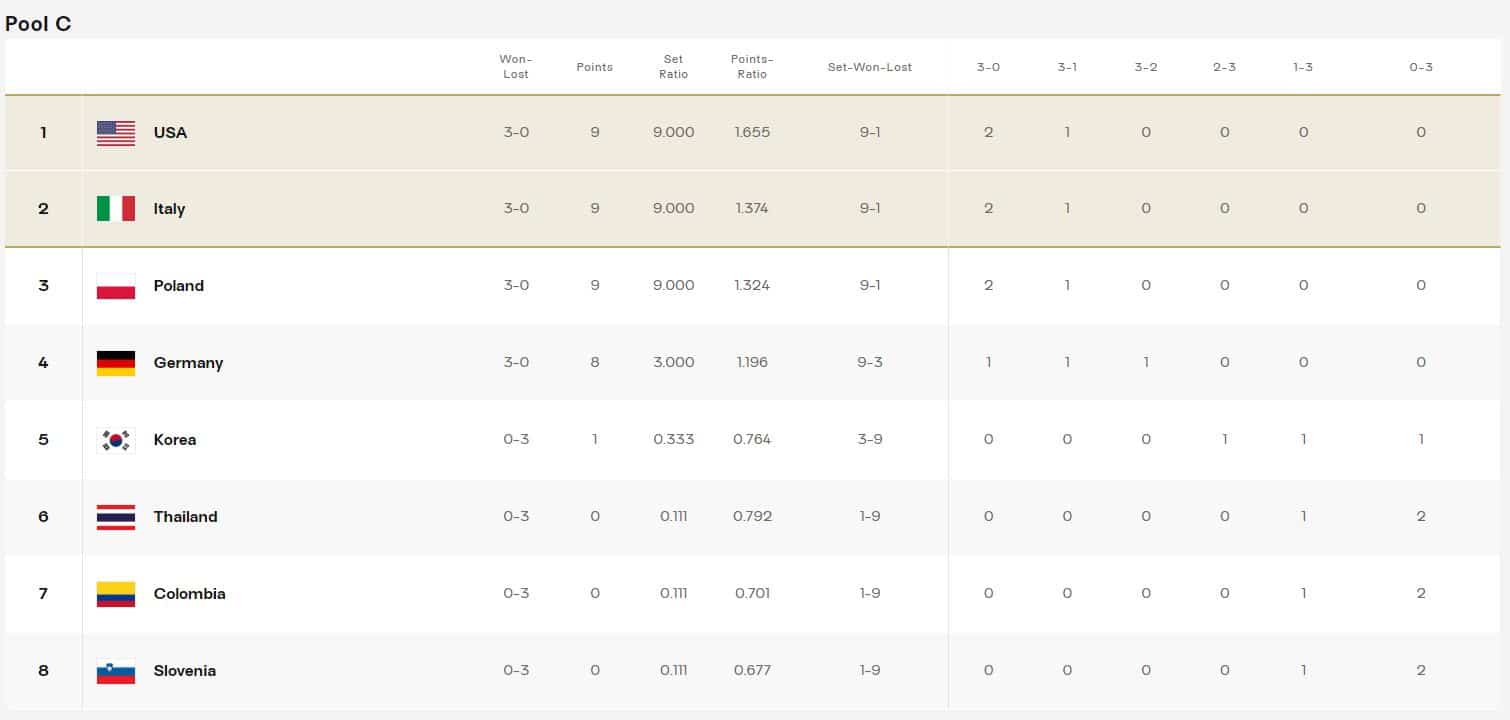Select the Germany team name

pos(188,363)
